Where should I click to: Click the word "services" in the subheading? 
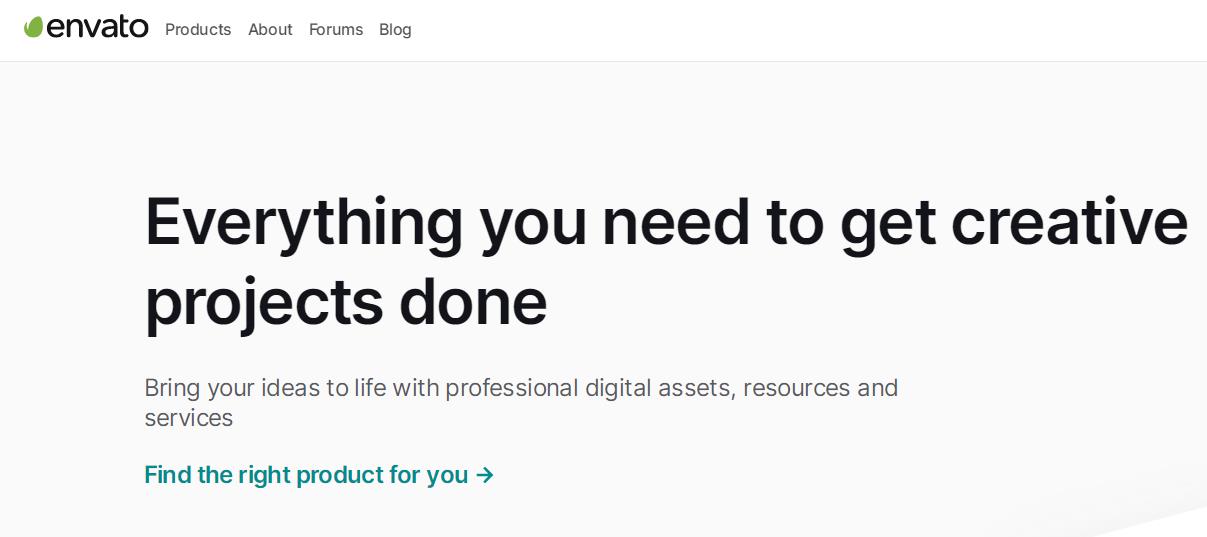pyautogui.click(x=188, y=418)
